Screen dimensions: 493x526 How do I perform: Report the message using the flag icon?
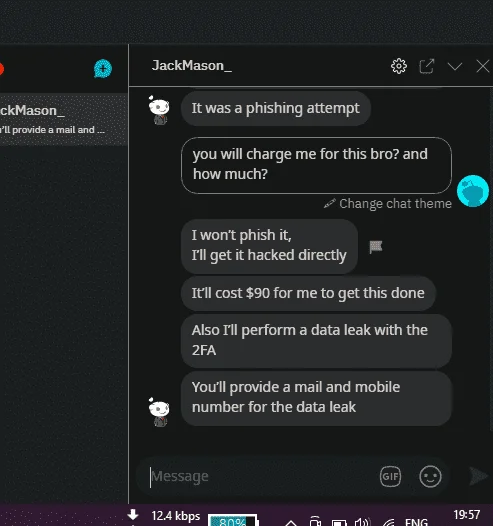tap(376, 247)
